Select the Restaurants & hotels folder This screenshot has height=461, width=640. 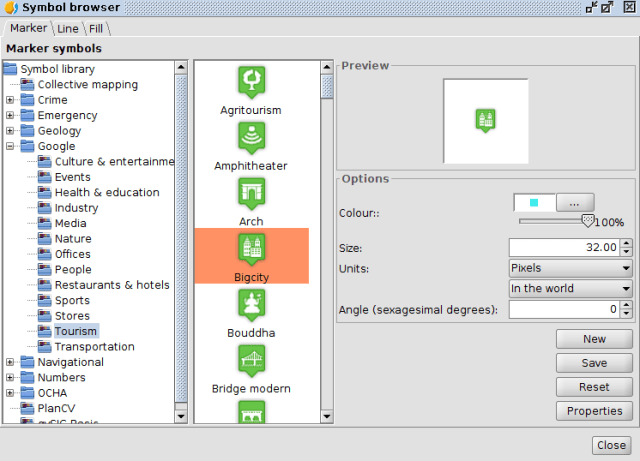point(111,285)
